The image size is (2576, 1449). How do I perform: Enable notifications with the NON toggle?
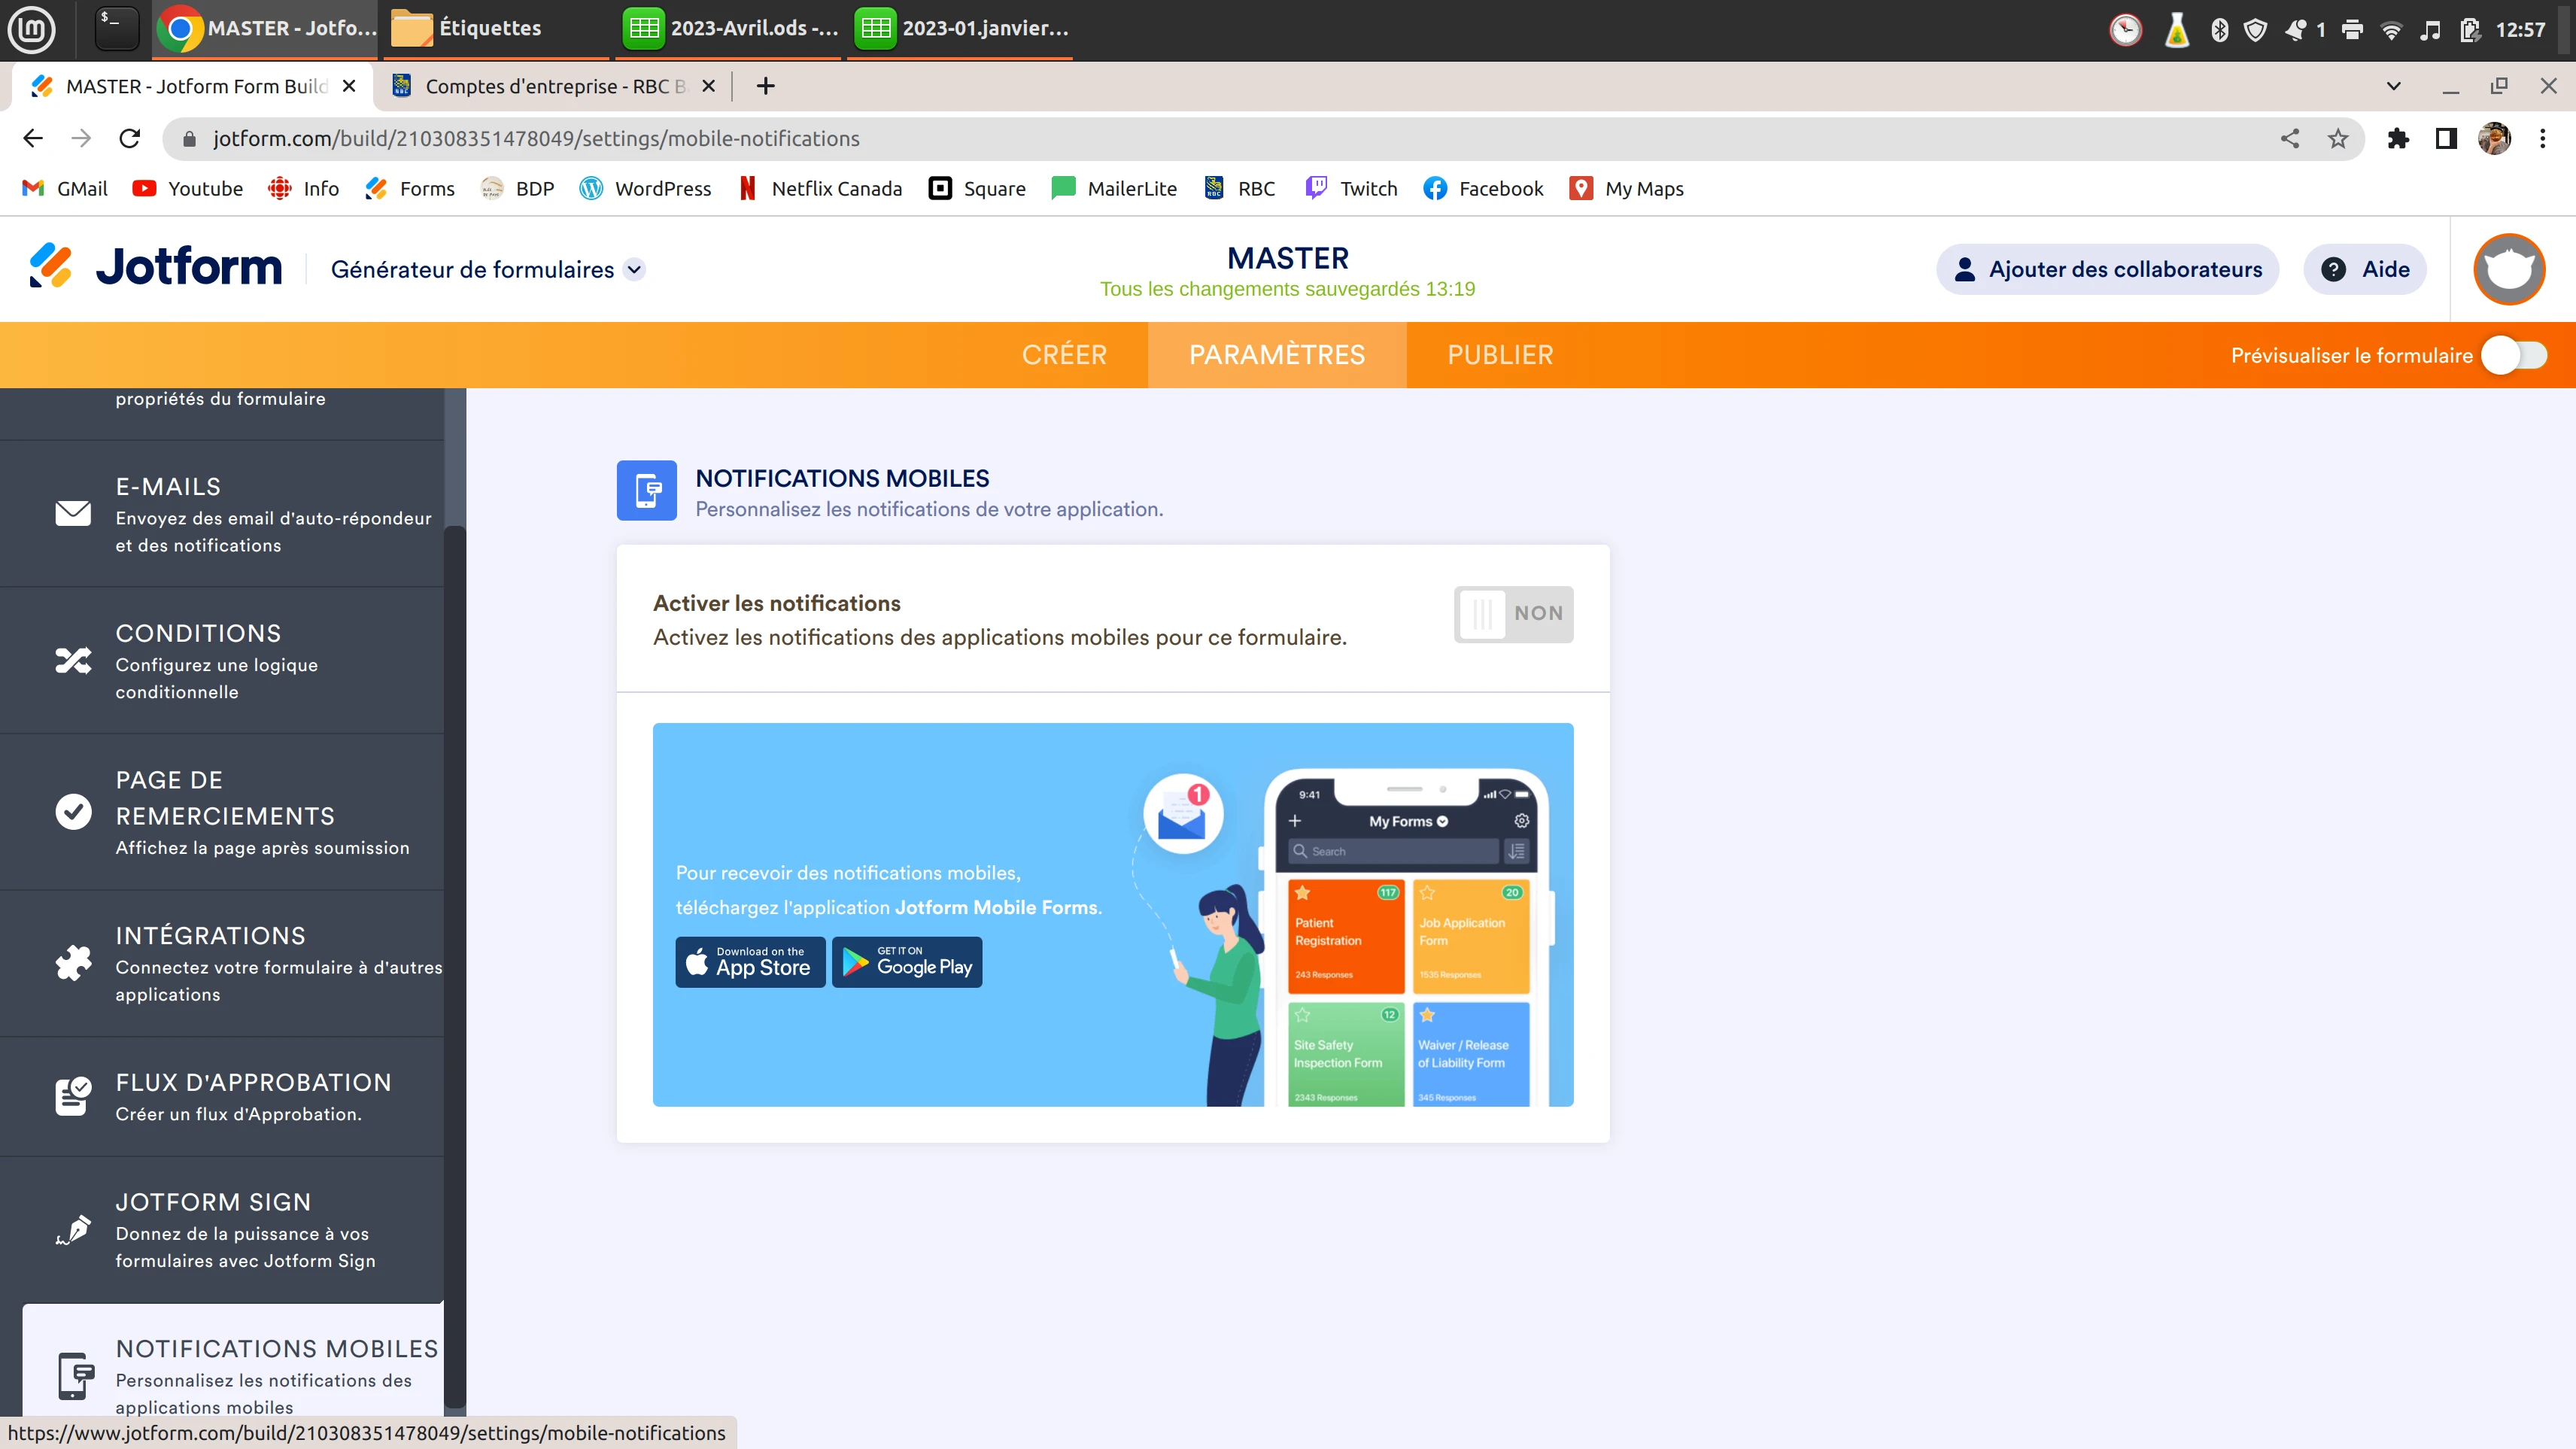(1512, 614)
